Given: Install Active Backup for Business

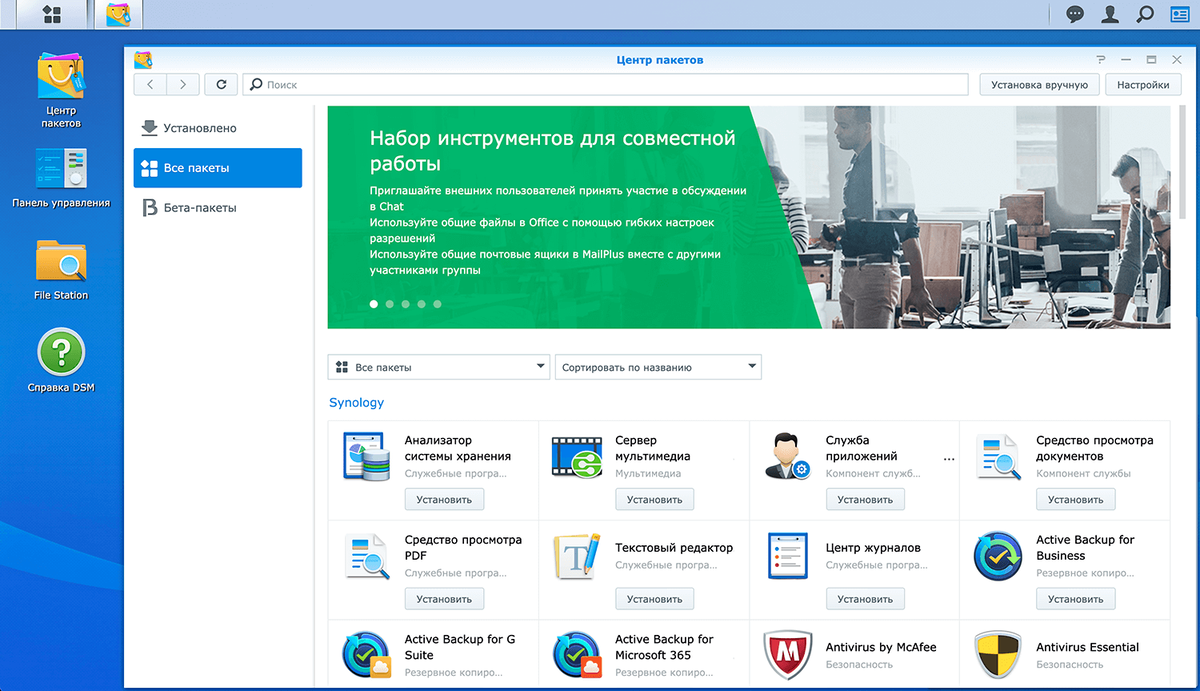Looking at the screenshot, I should tap(1076, 599).
